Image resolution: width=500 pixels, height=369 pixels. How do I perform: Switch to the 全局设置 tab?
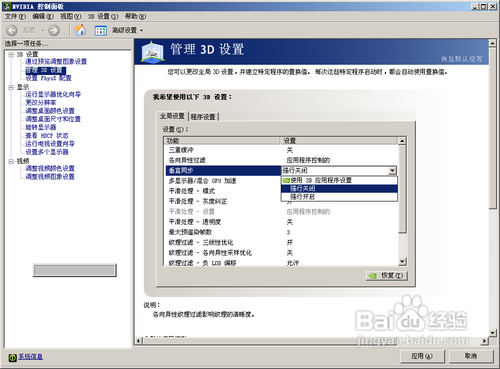click(172, 116)
